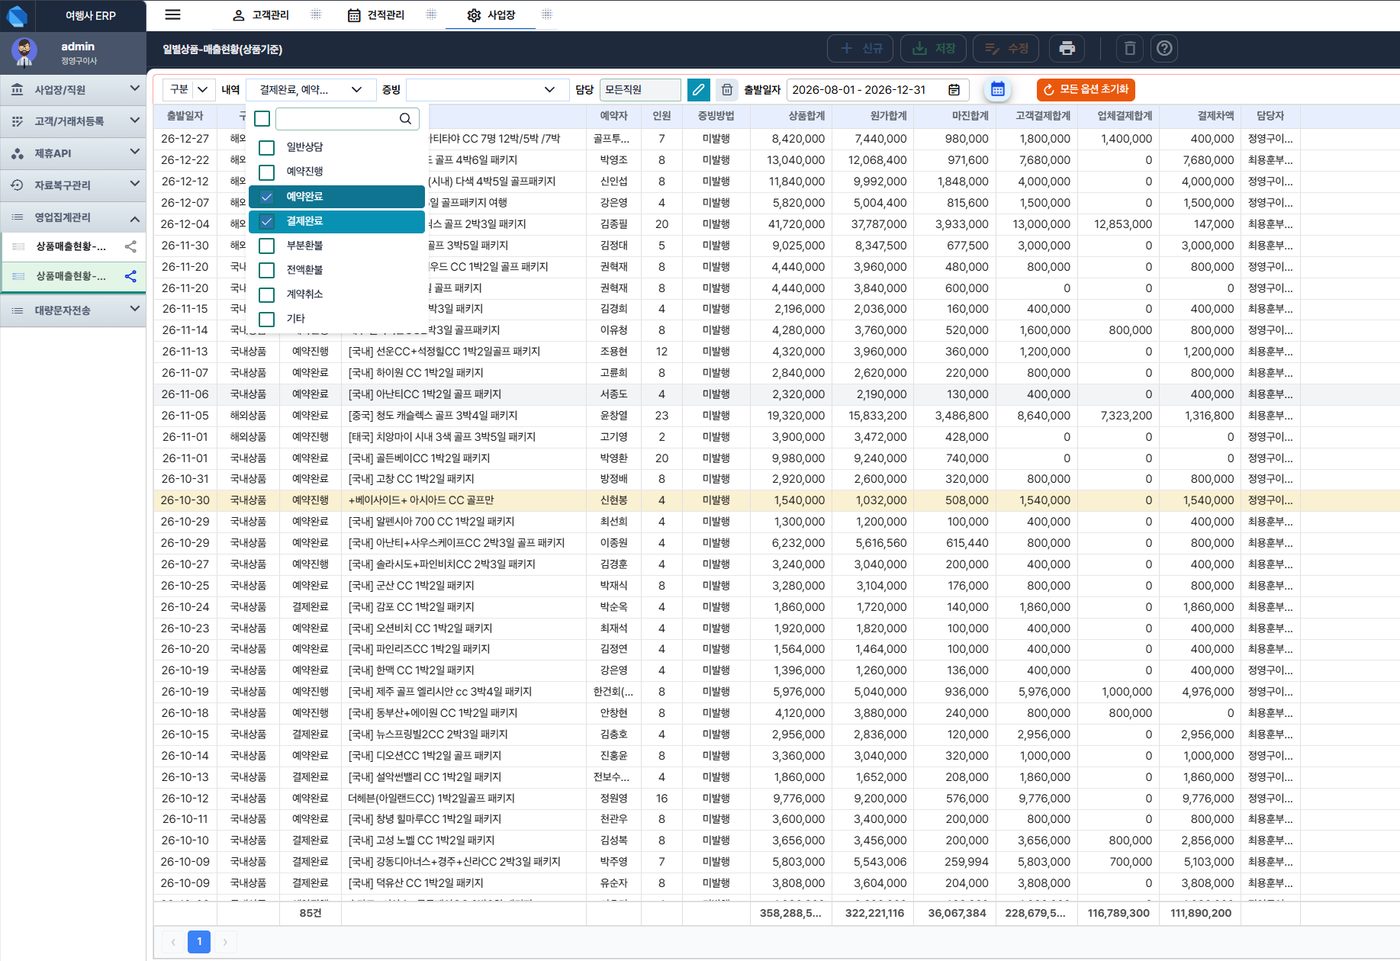Click the trash delete icon in header
Viewport: 1400px width, 961px height.
[1130, 48]
